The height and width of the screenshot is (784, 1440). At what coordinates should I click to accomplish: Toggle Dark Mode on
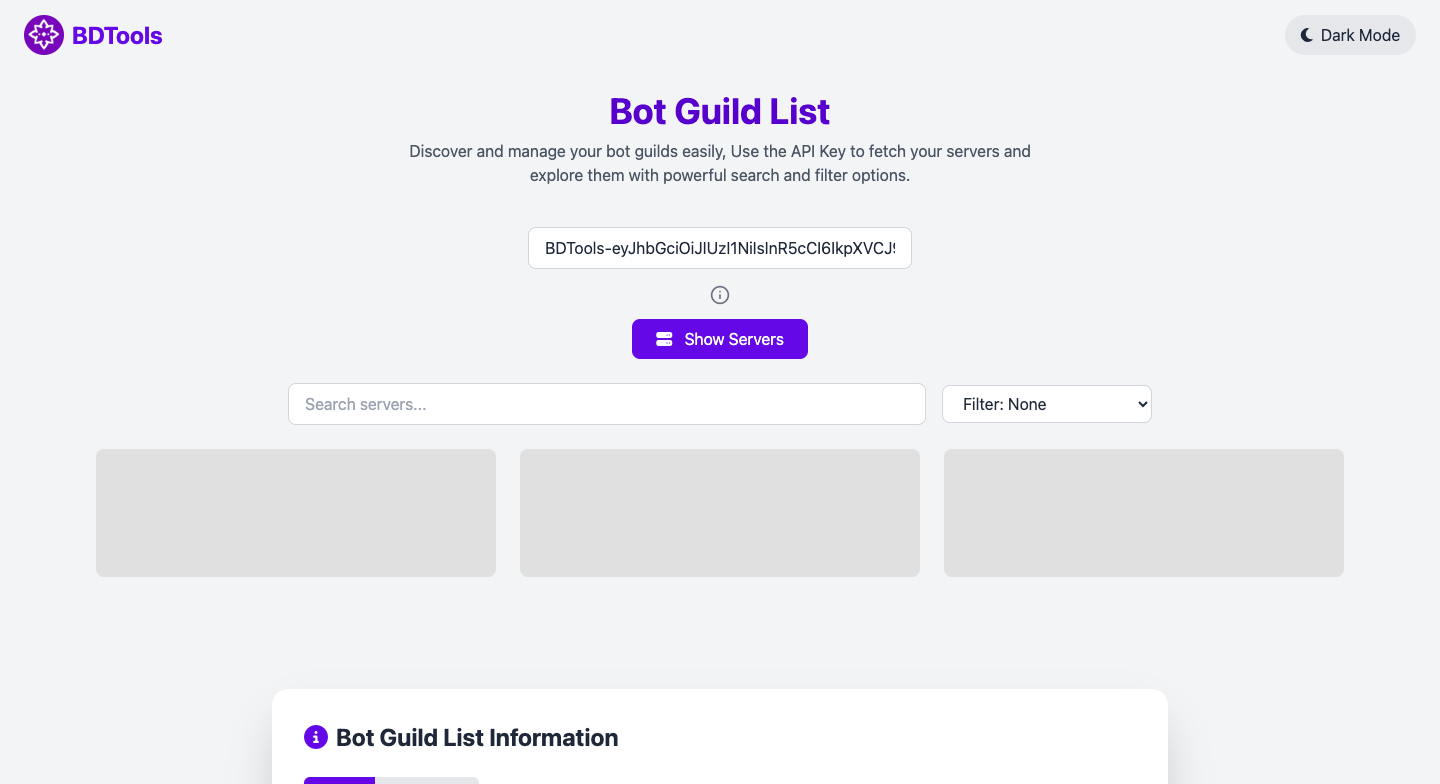(x=1350, y=34)
